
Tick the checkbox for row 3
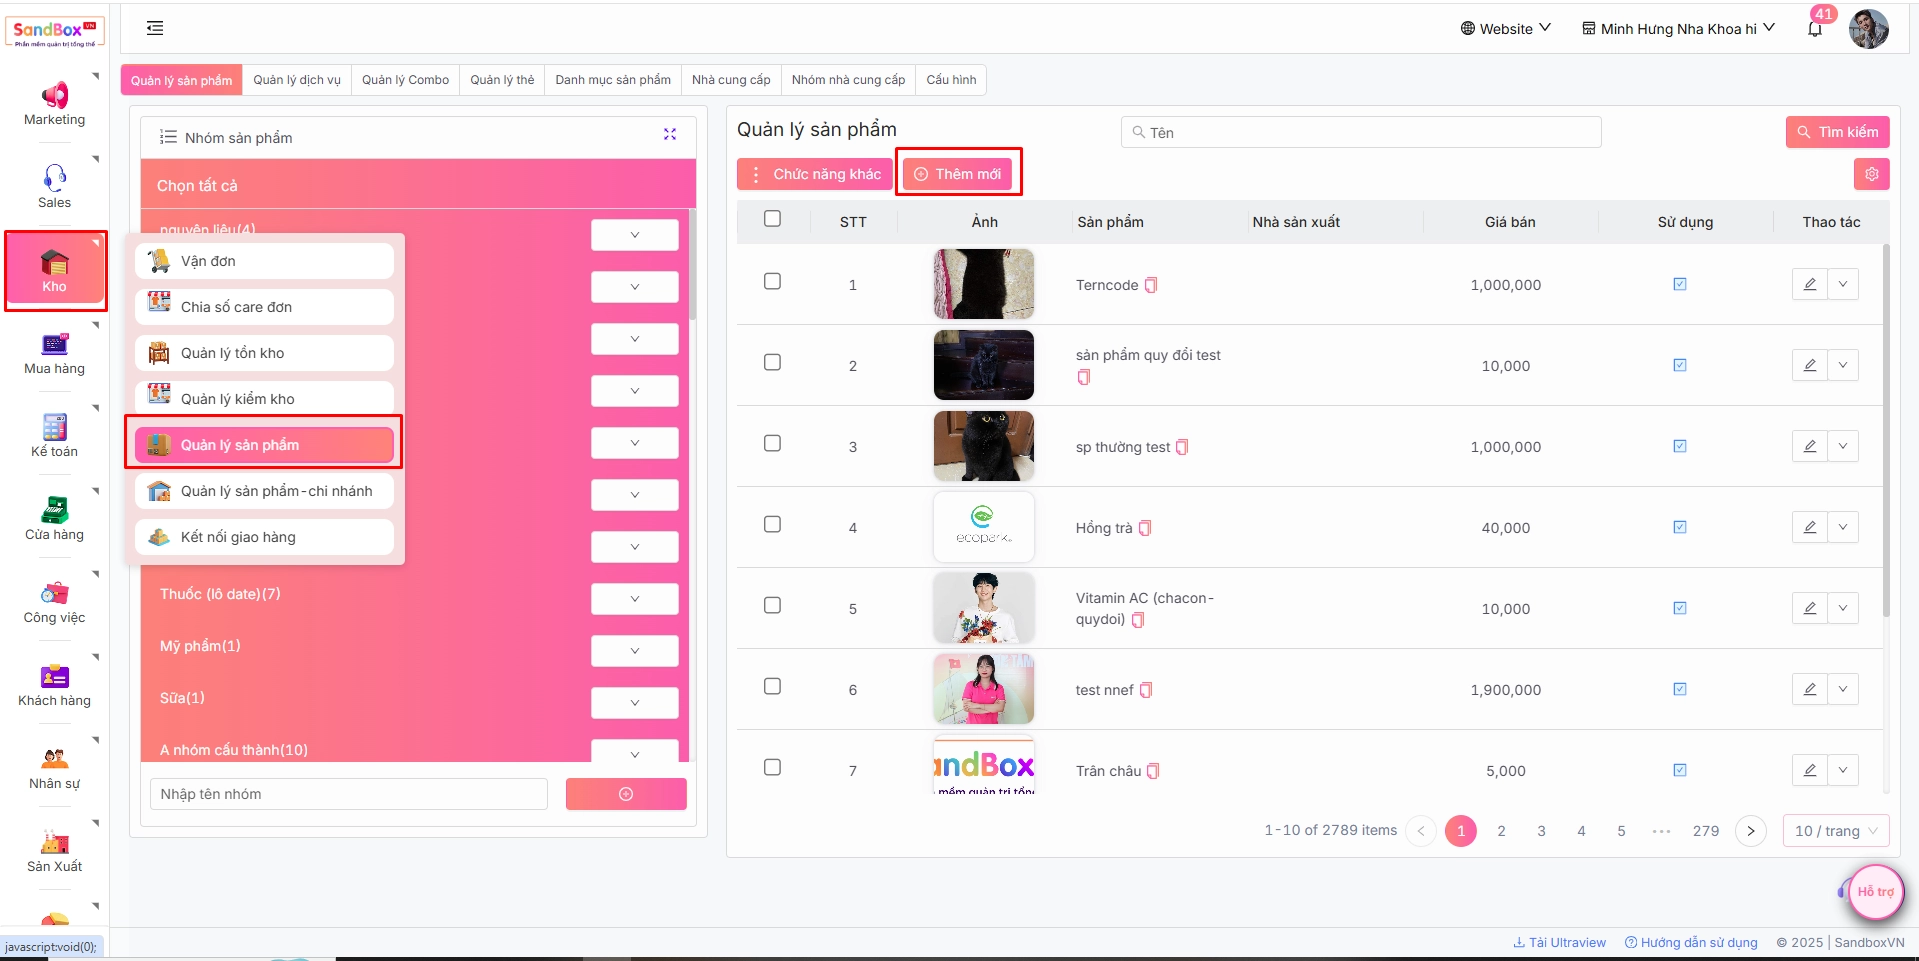[772, 443]
